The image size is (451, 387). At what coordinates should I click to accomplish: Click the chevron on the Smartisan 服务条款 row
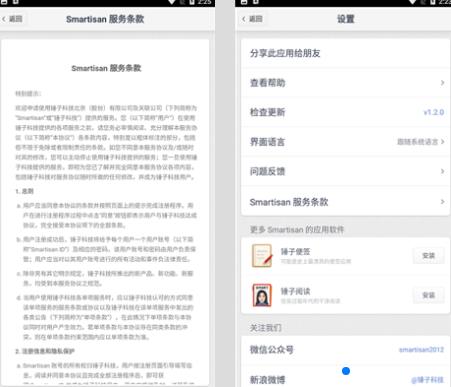[442, 202]
